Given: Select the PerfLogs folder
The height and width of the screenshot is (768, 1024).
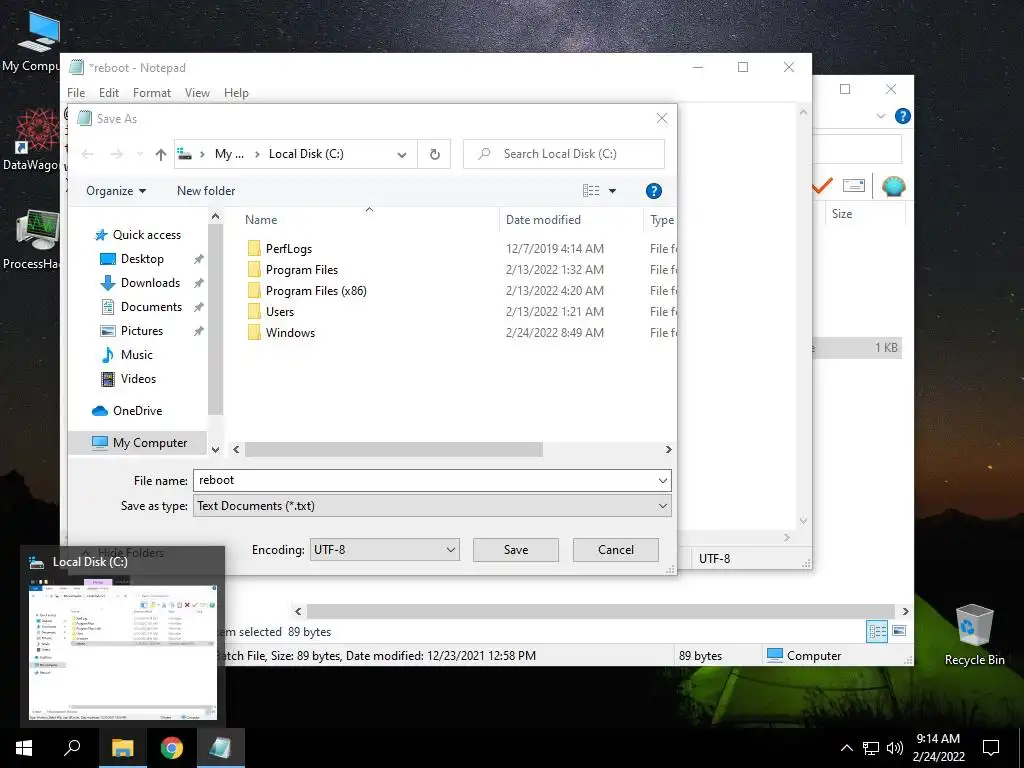Looking at the screenshot, I should [x=289, y=249].
